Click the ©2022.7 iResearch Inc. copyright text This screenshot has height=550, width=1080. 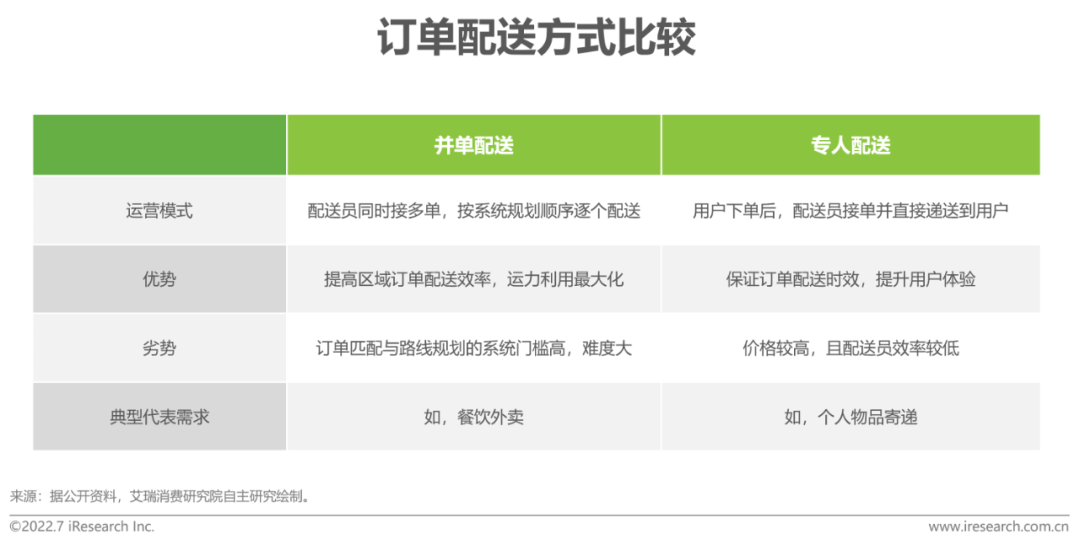82,527
